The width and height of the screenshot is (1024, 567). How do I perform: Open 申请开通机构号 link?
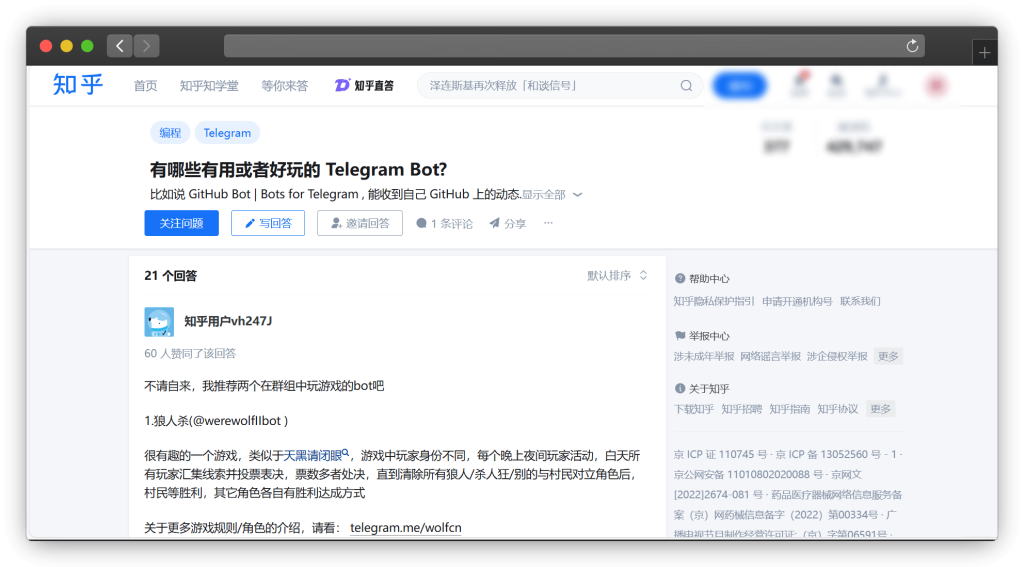tap(797, 301)
